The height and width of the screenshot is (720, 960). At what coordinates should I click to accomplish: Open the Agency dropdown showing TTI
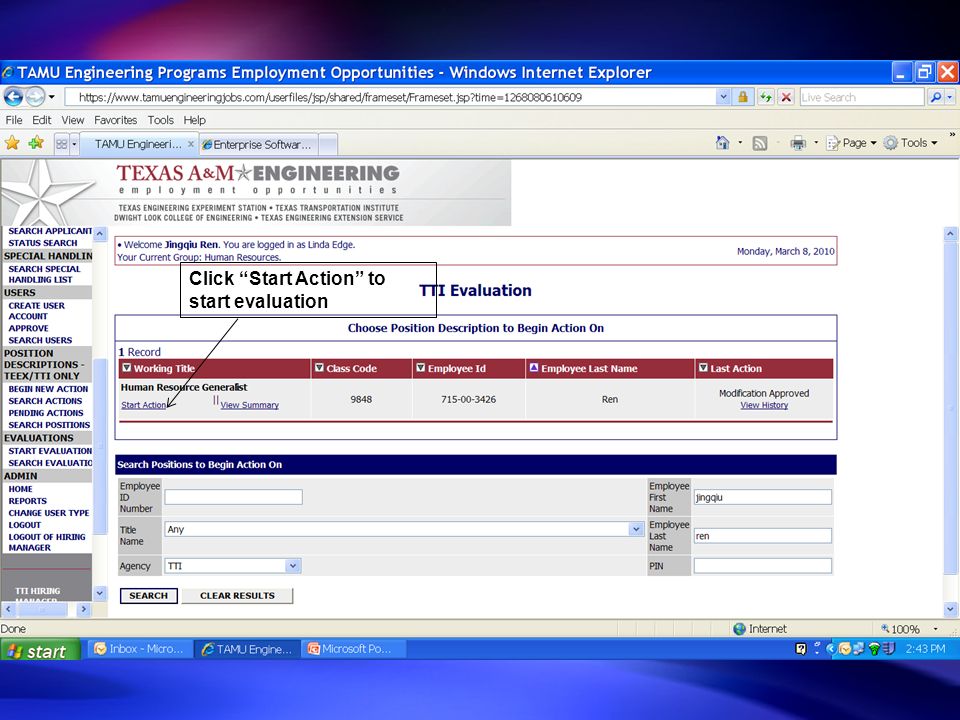click(293, 566)
